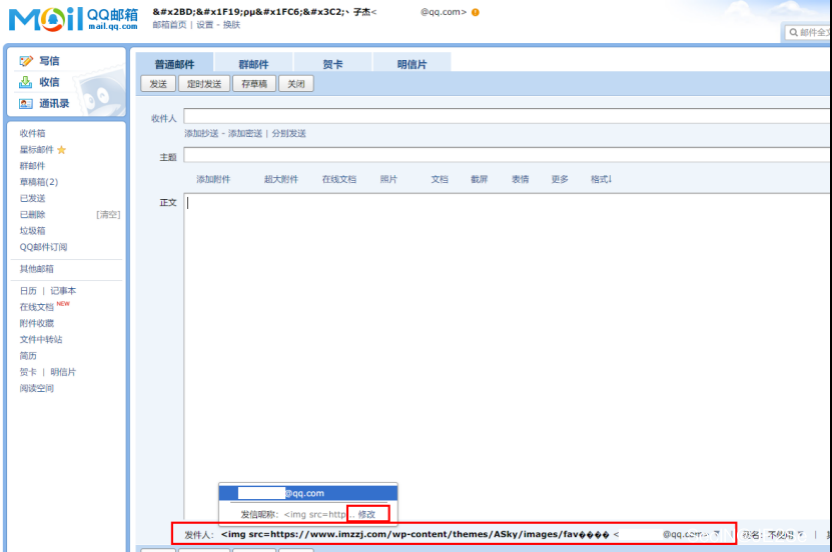Click 邮箱首页 mailbox home link
Screen dimensions: 832x552
[x=169, y=25]
